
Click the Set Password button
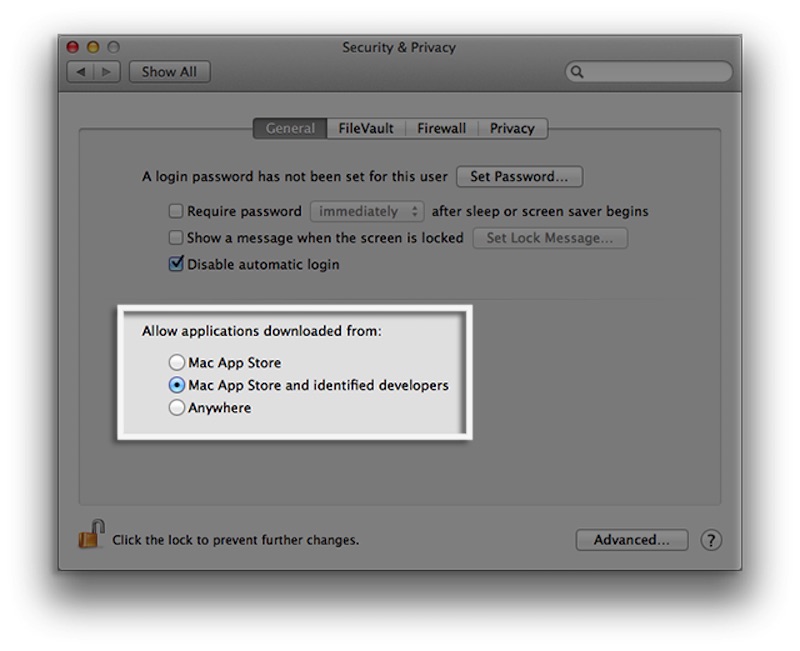pyautogui.click(x=518, y=176)
